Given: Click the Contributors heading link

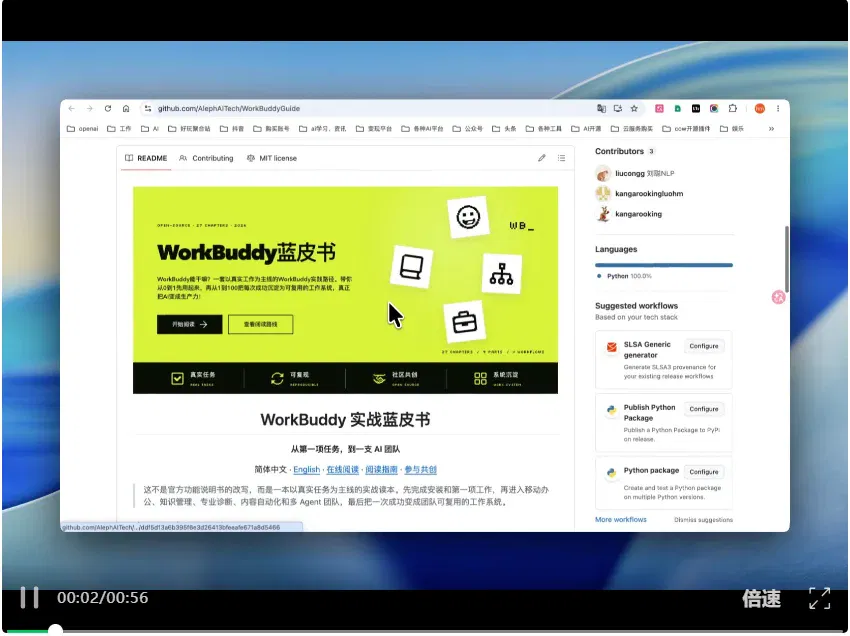Looking at the screenshot, I should (619, 151).
